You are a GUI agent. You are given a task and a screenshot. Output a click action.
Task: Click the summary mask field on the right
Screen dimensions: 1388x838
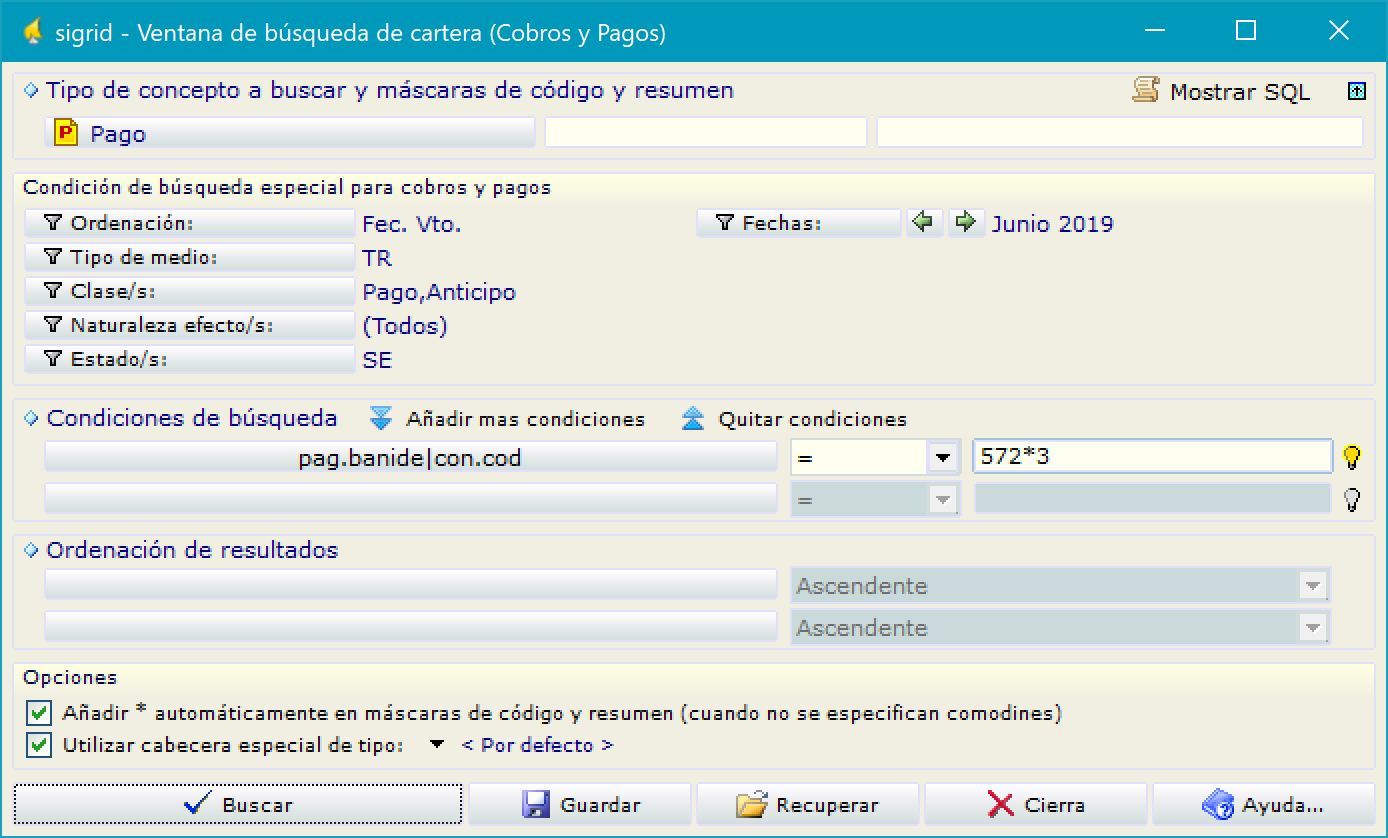coord(1120,133)
